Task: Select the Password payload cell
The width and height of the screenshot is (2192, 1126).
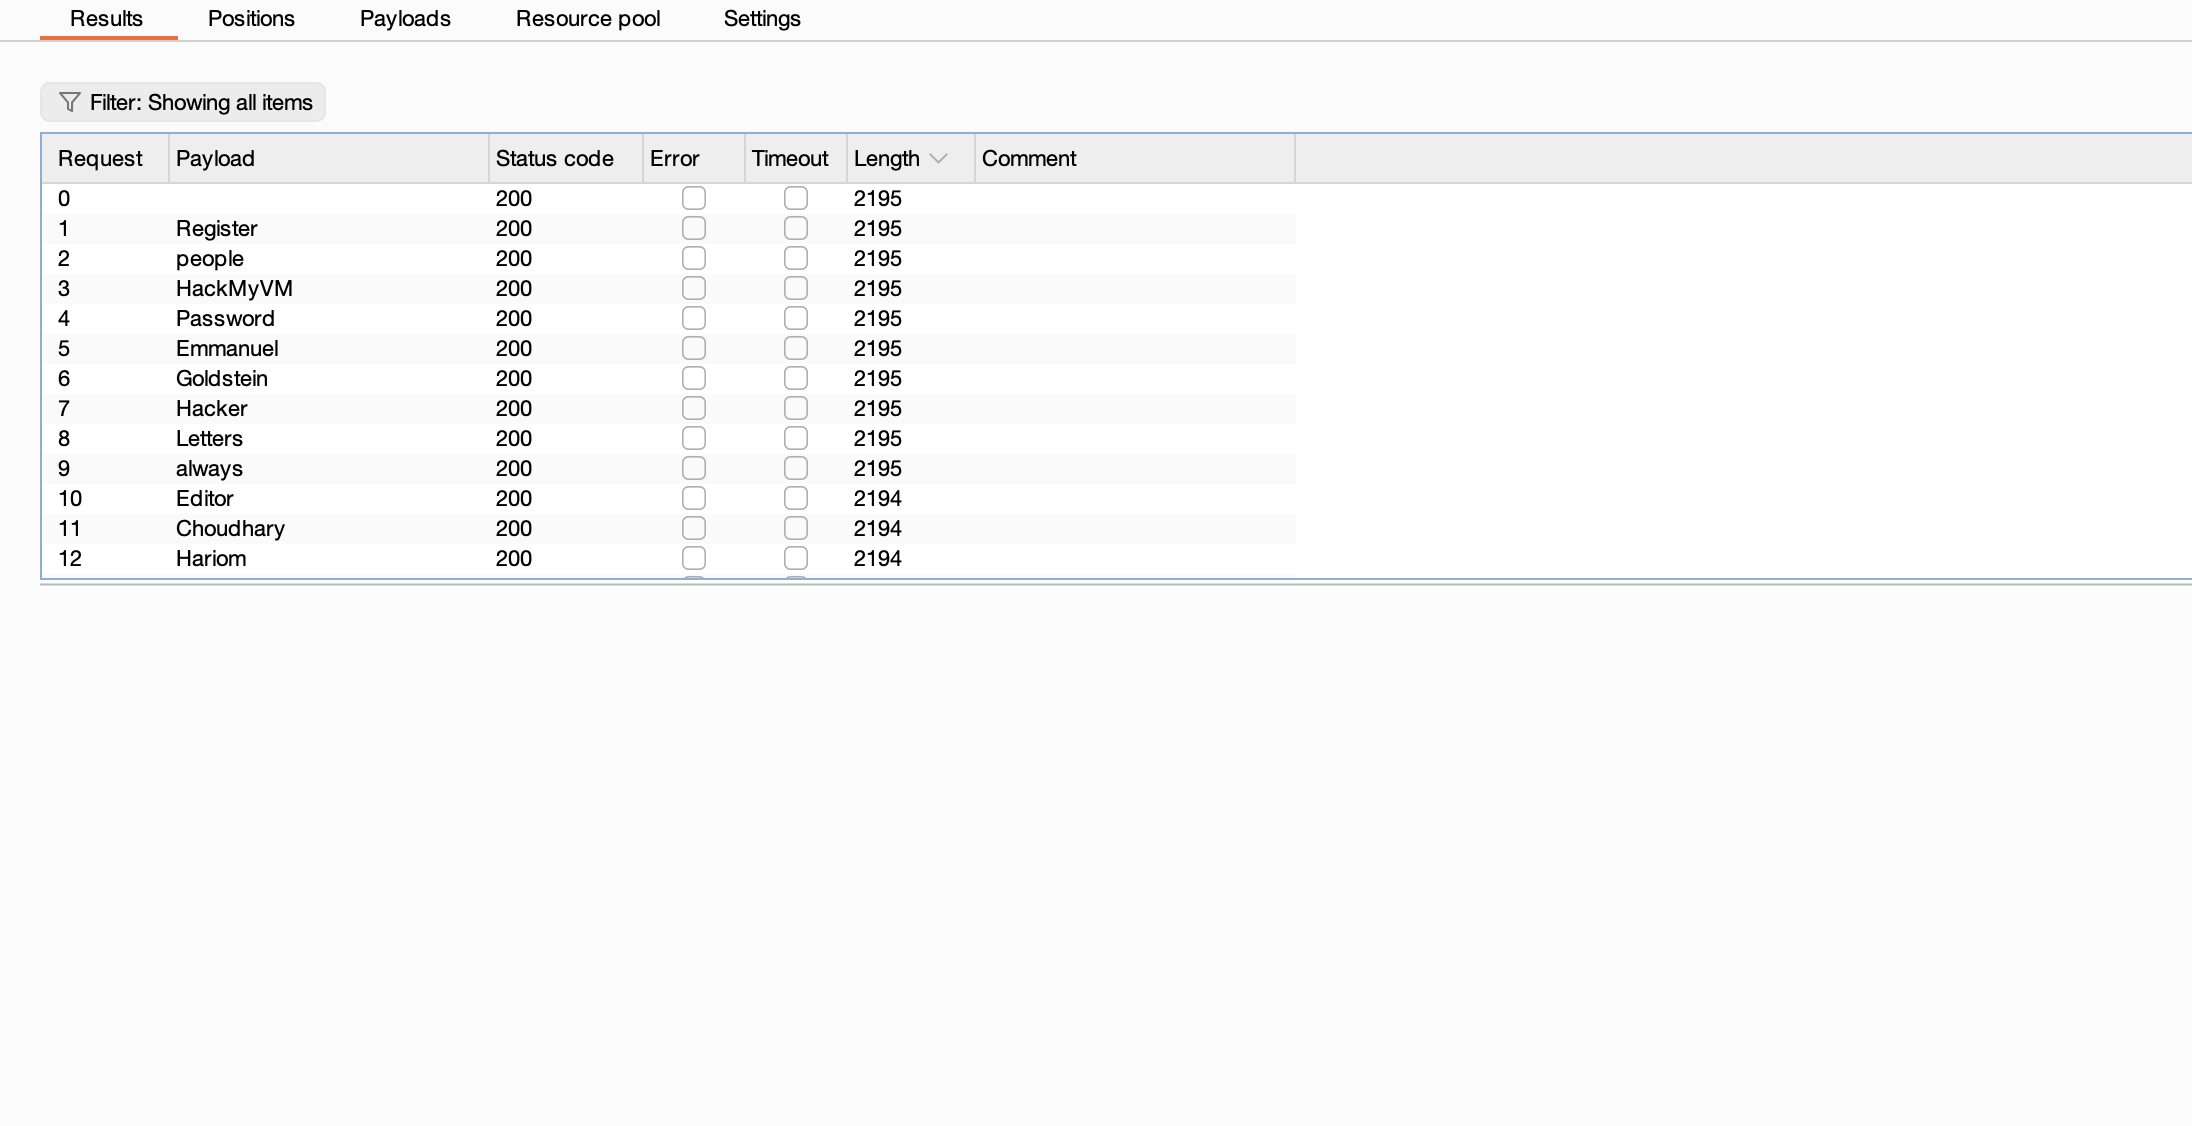Action: pos(329,318)
